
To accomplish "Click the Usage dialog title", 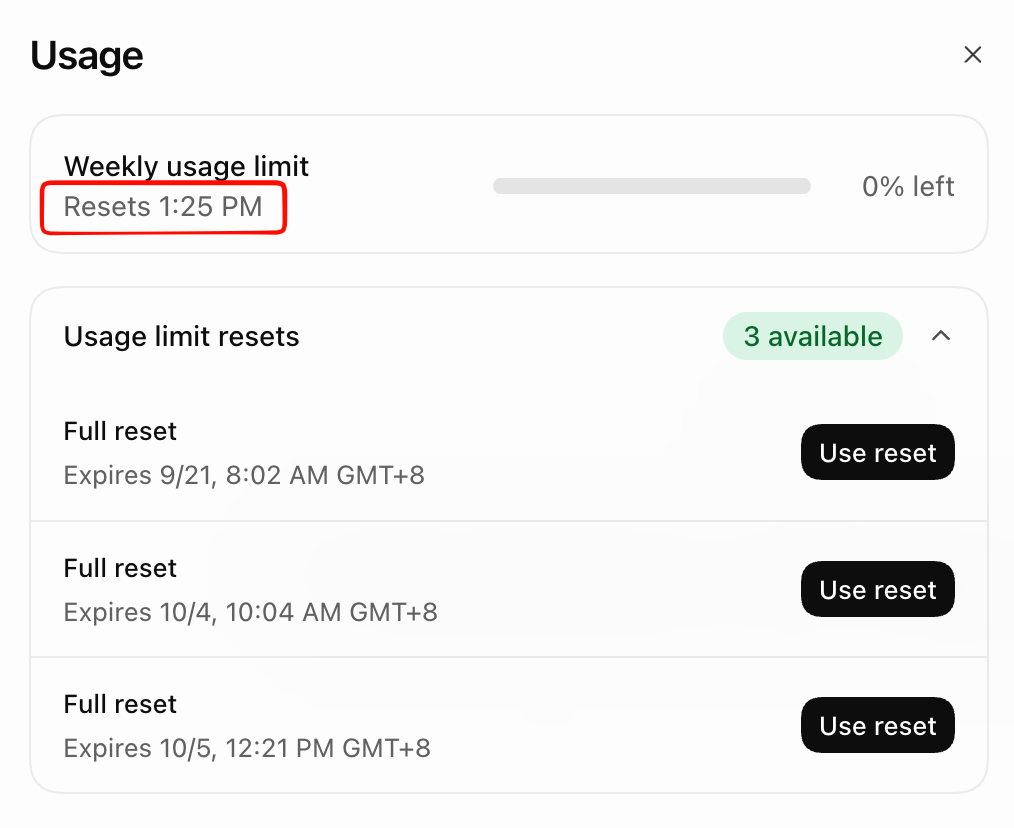I will click(x=87, y=56).
